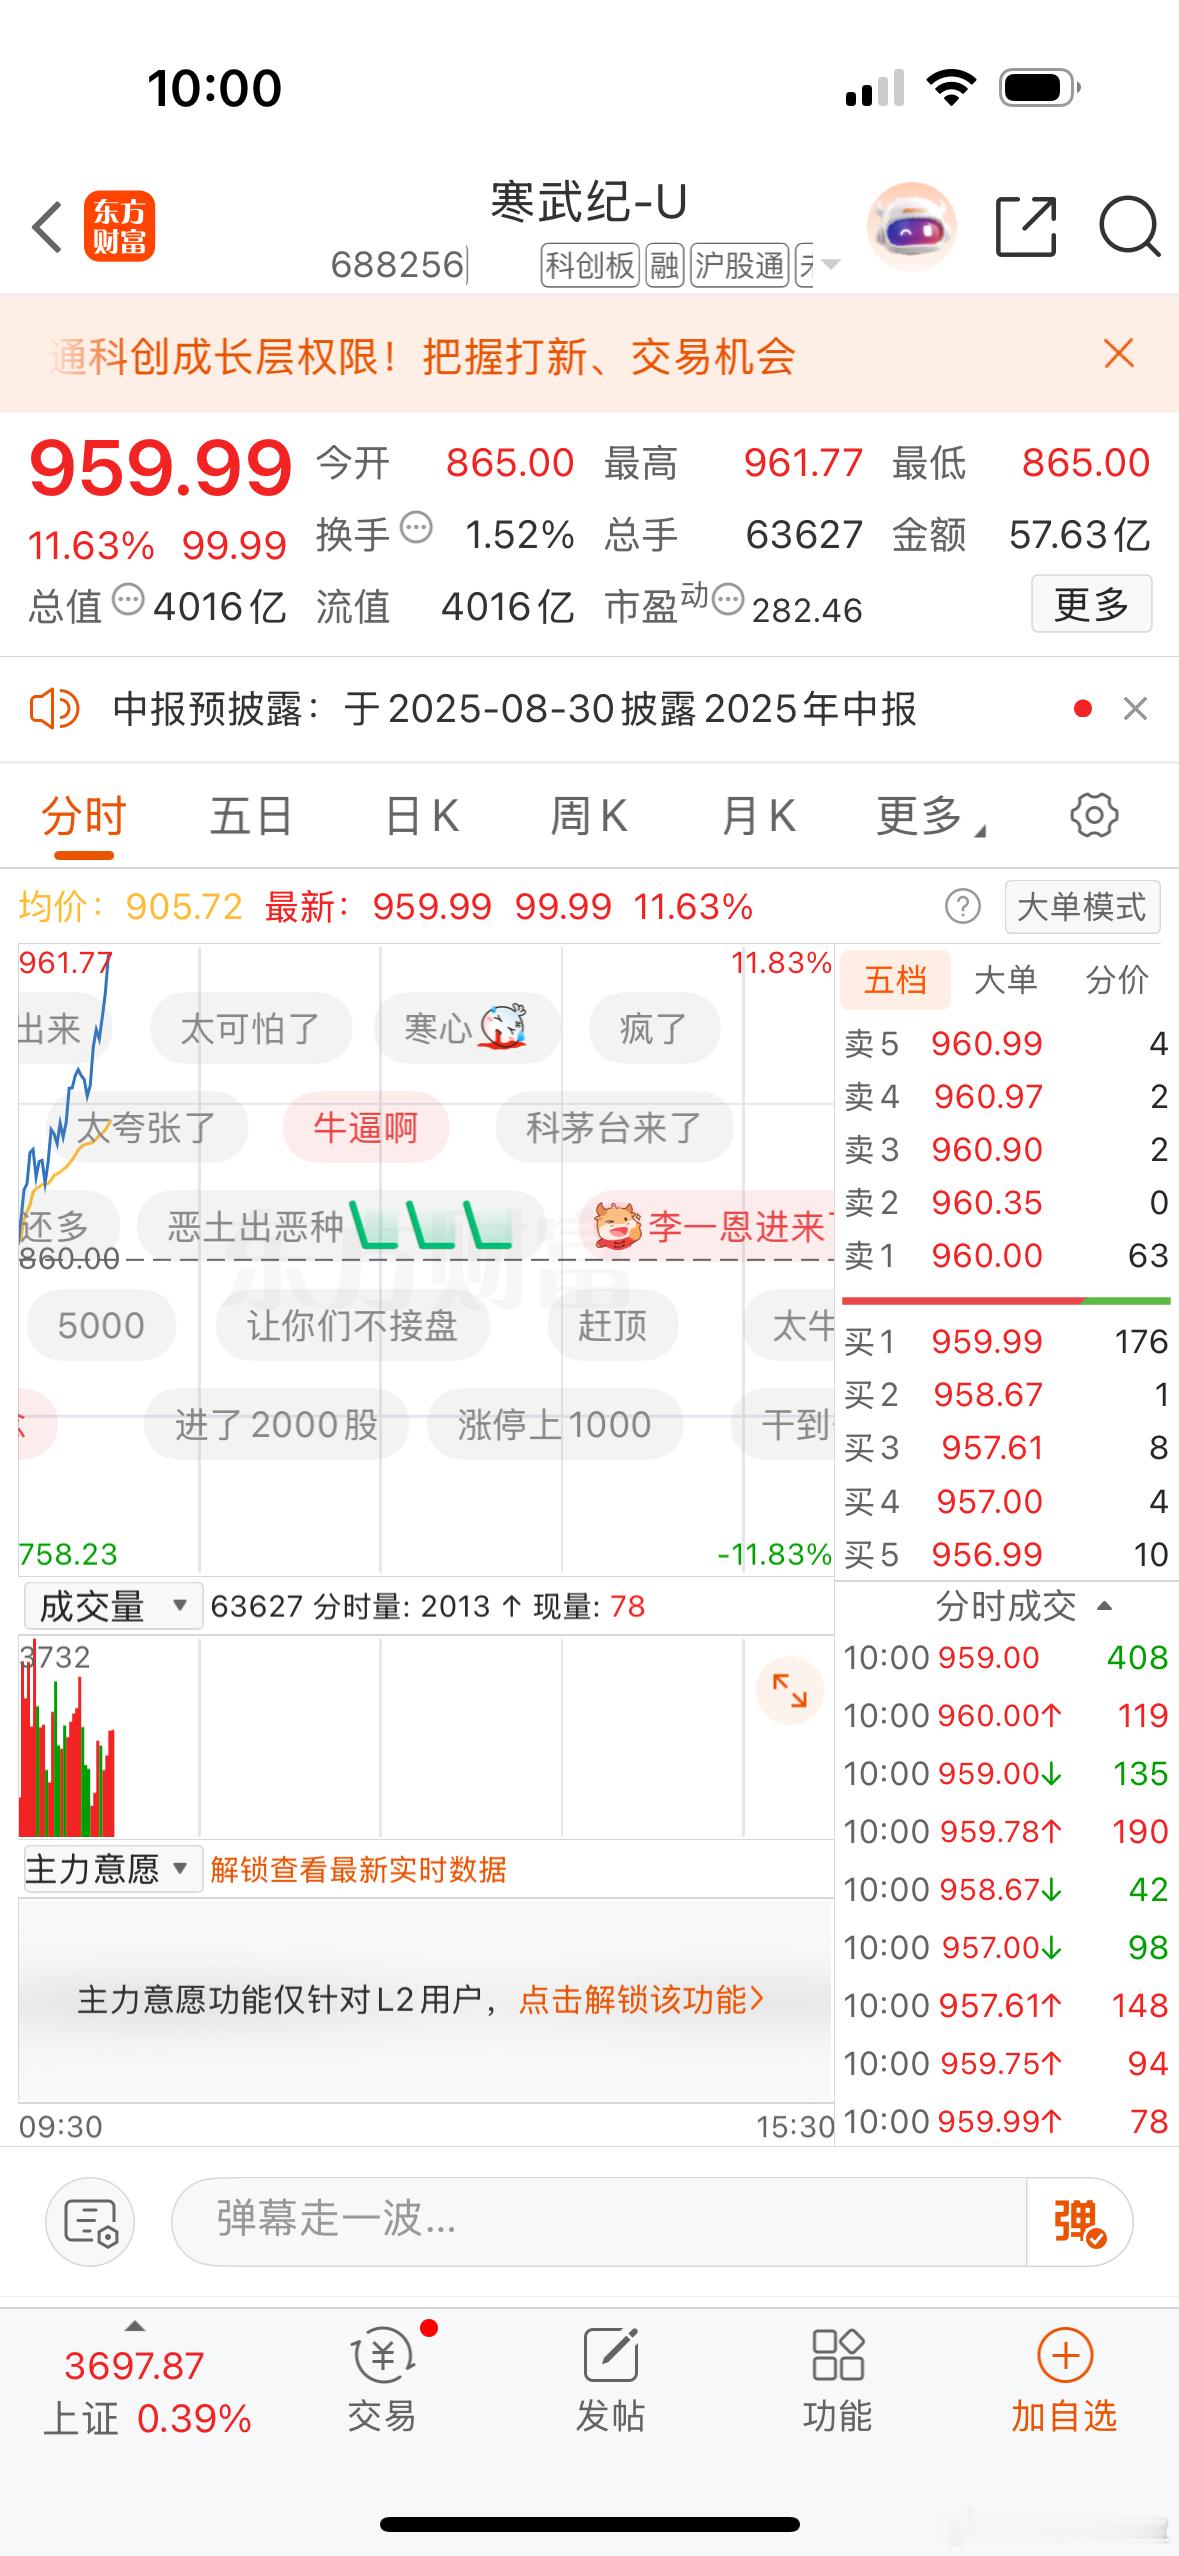Expand the 上证 index bar arrow
Viewport: 1179px width, 2556px height.
point(135,2325)
